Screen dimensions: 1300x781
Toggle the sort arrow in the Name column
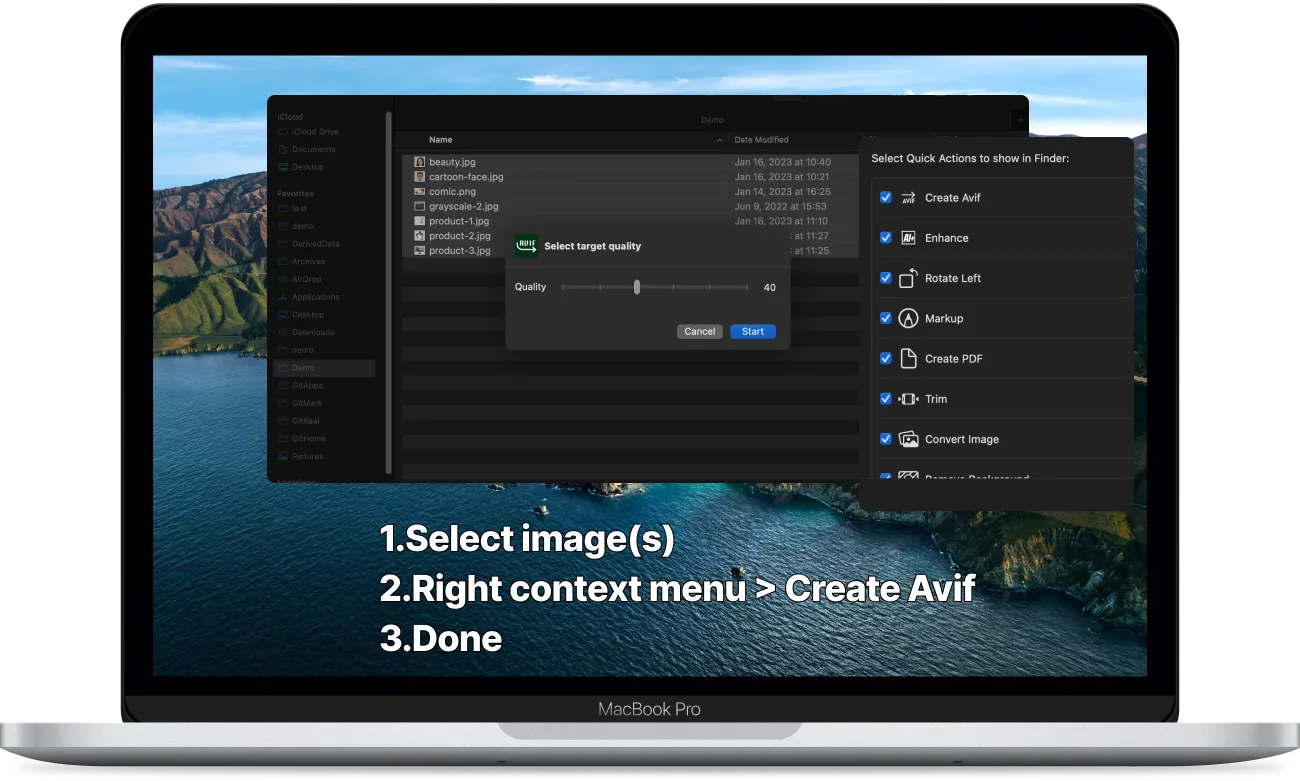pos(720,140)
